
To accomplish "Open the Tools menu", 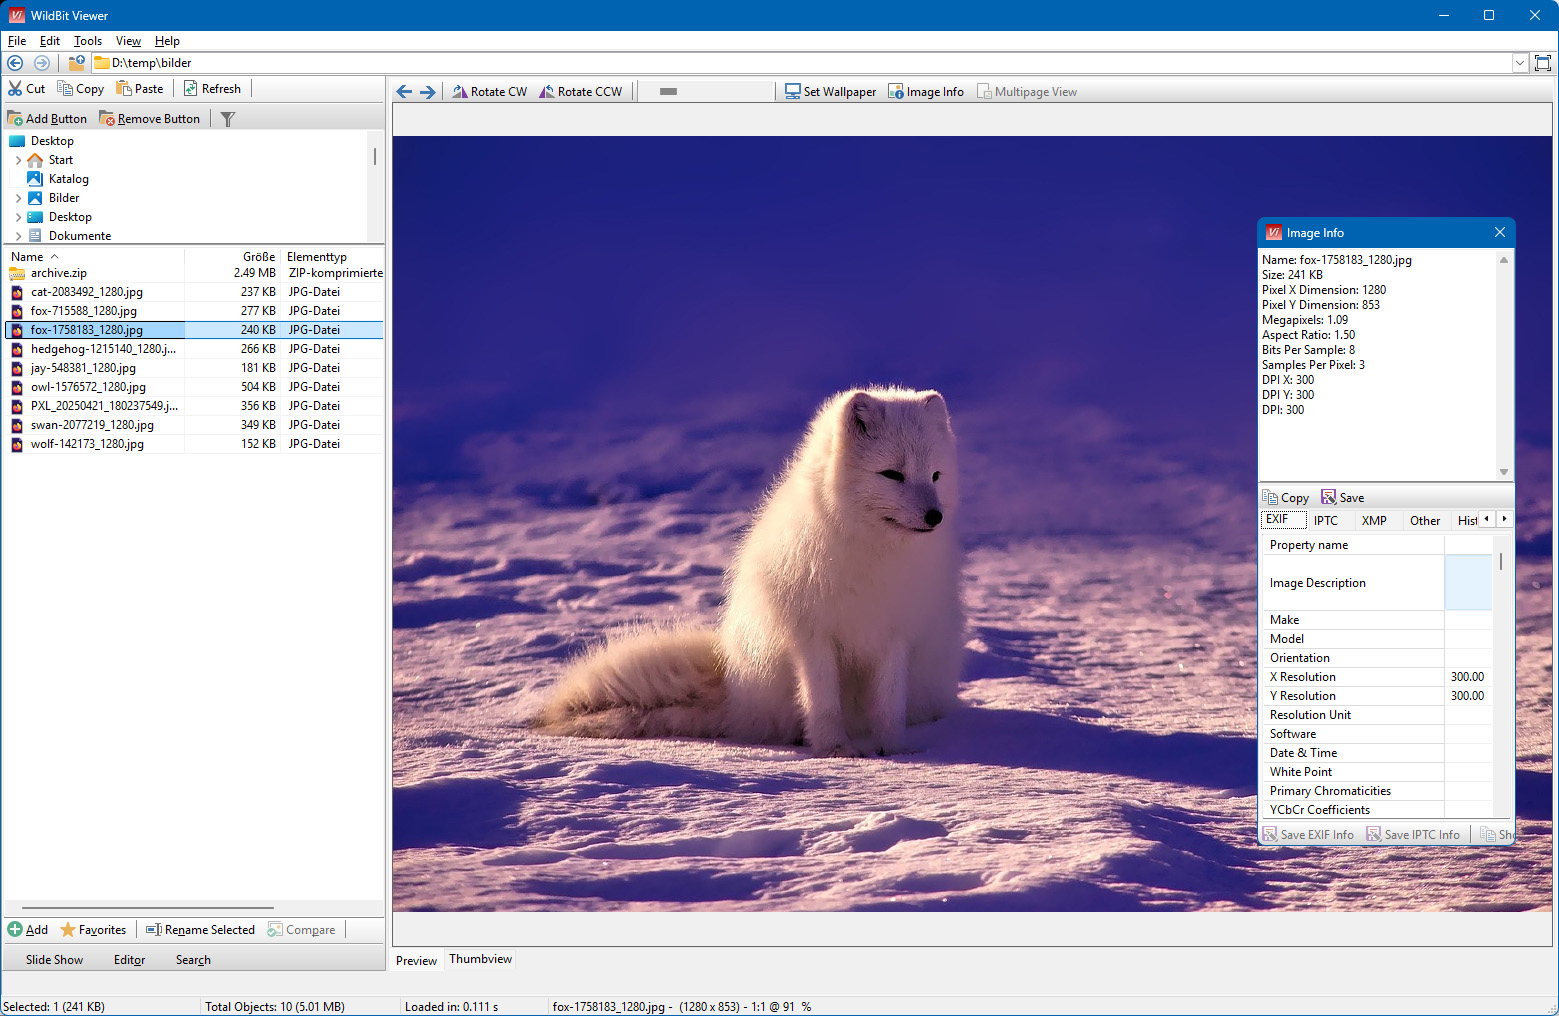I will point(88,41).
